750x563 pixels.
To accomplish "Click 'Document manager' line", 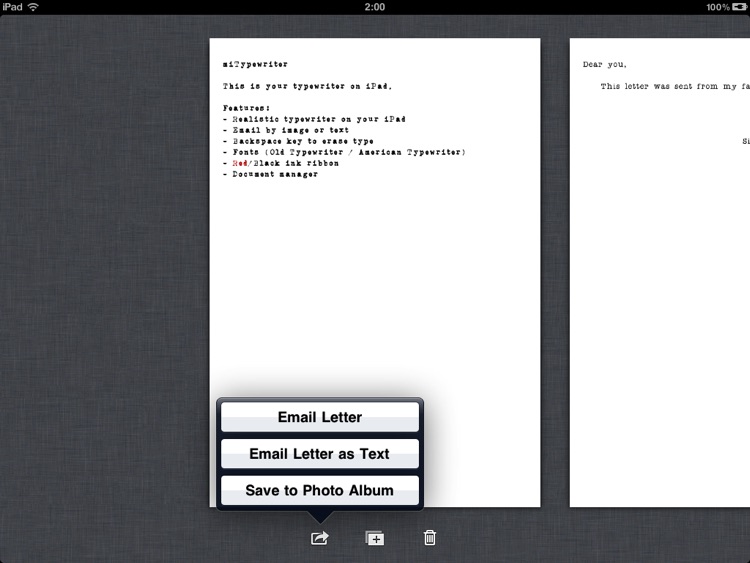I will [270, 174].
